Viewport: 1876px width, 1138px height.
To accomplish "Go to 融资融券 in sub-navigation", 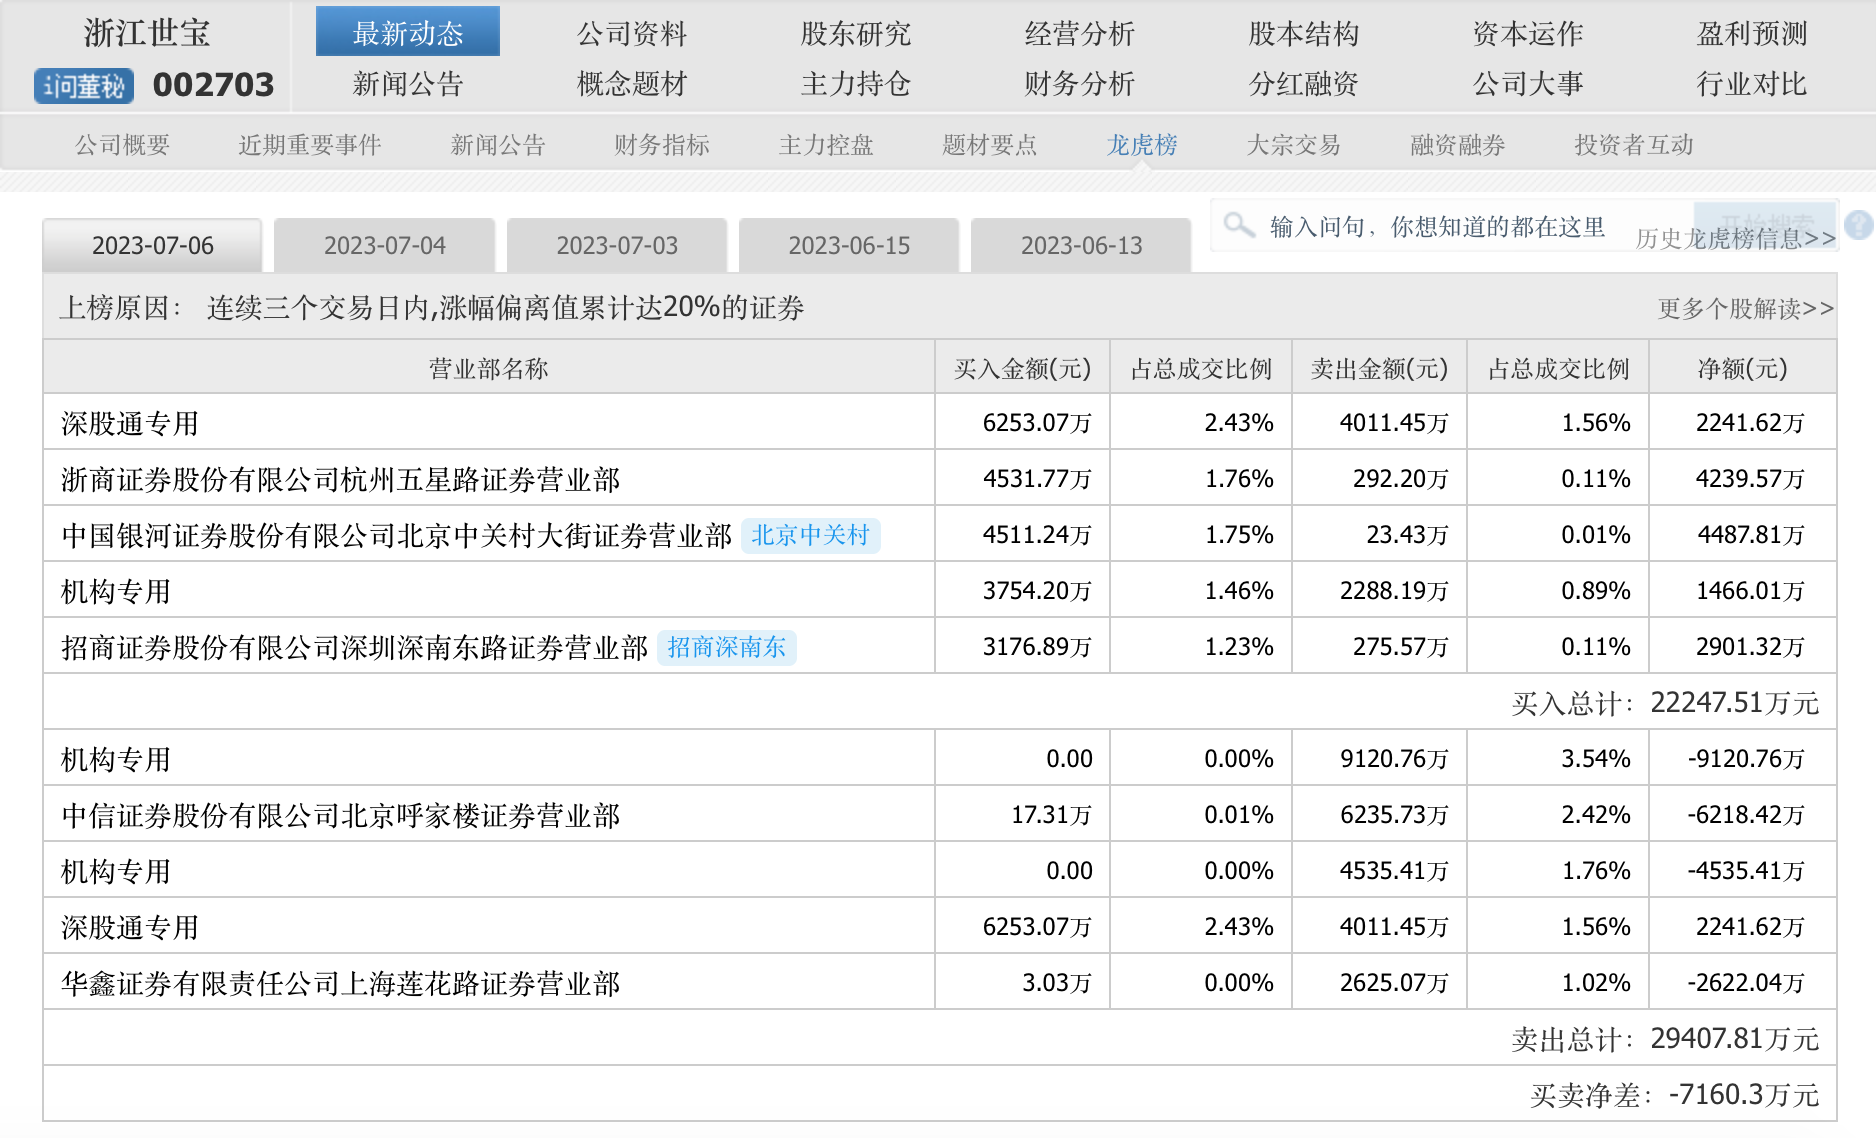I will pyautogui.click(x=1457, y=146).
